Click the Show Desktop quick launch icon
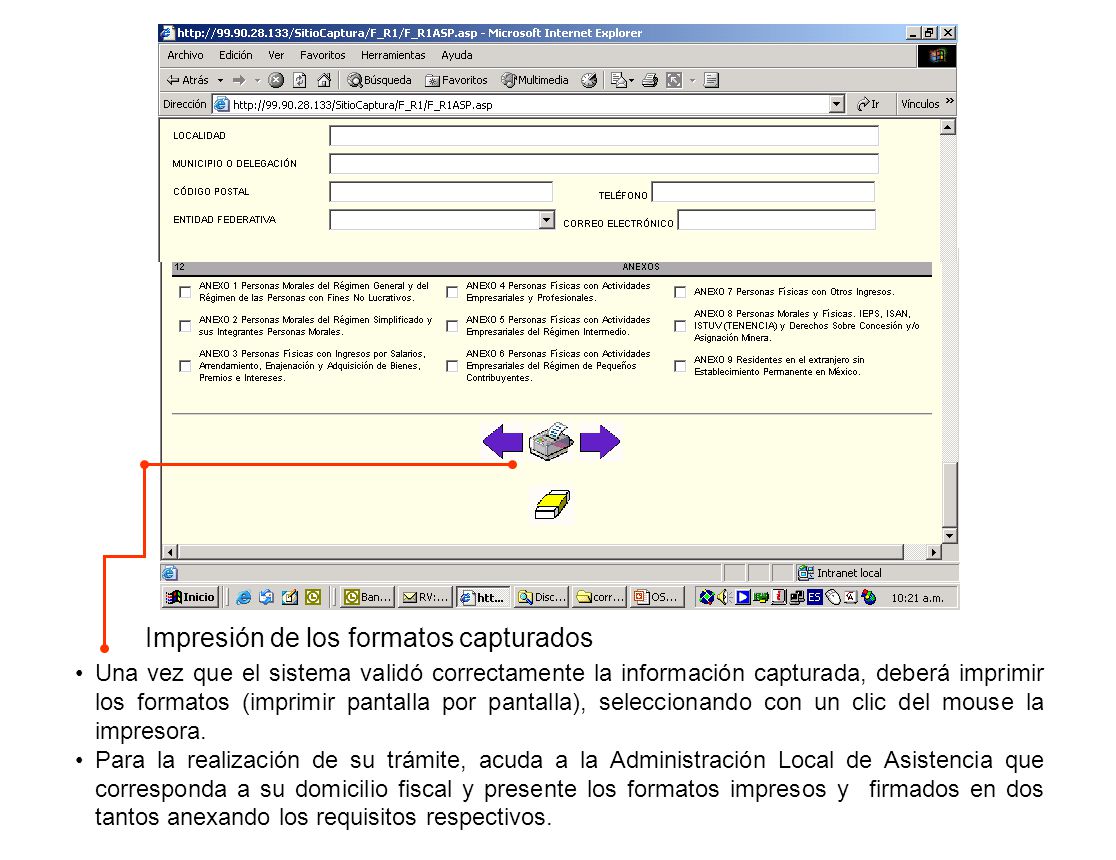This screenshot has width=1116, height=860. (290, 597)
